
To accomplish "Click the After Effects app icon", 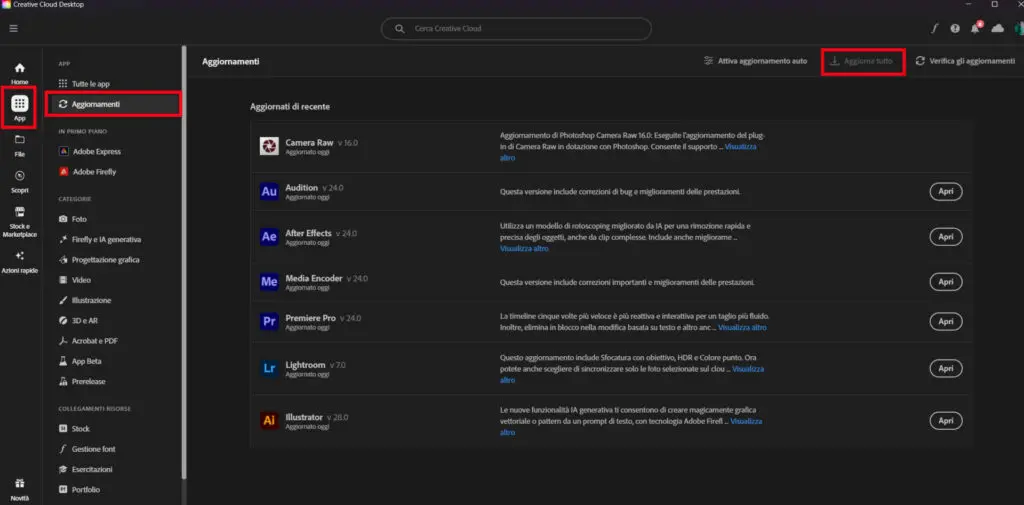I will [269, 236].
